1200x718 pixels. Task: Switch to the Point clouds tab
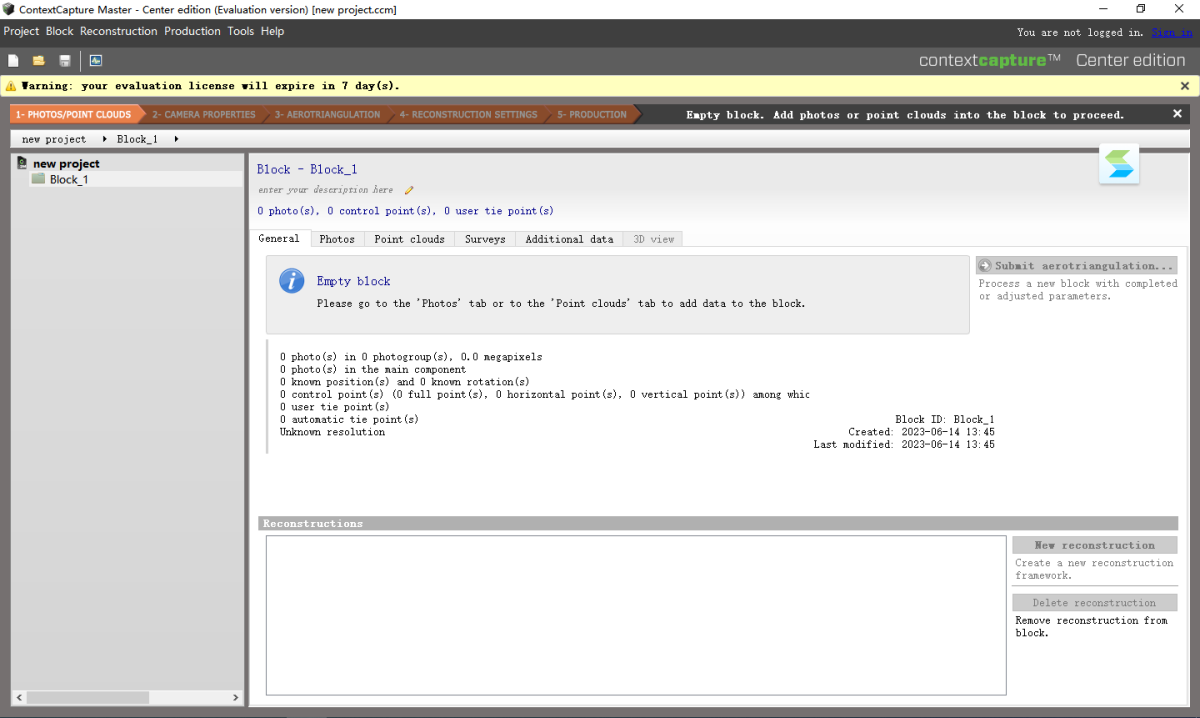click(x=409, y=239)
